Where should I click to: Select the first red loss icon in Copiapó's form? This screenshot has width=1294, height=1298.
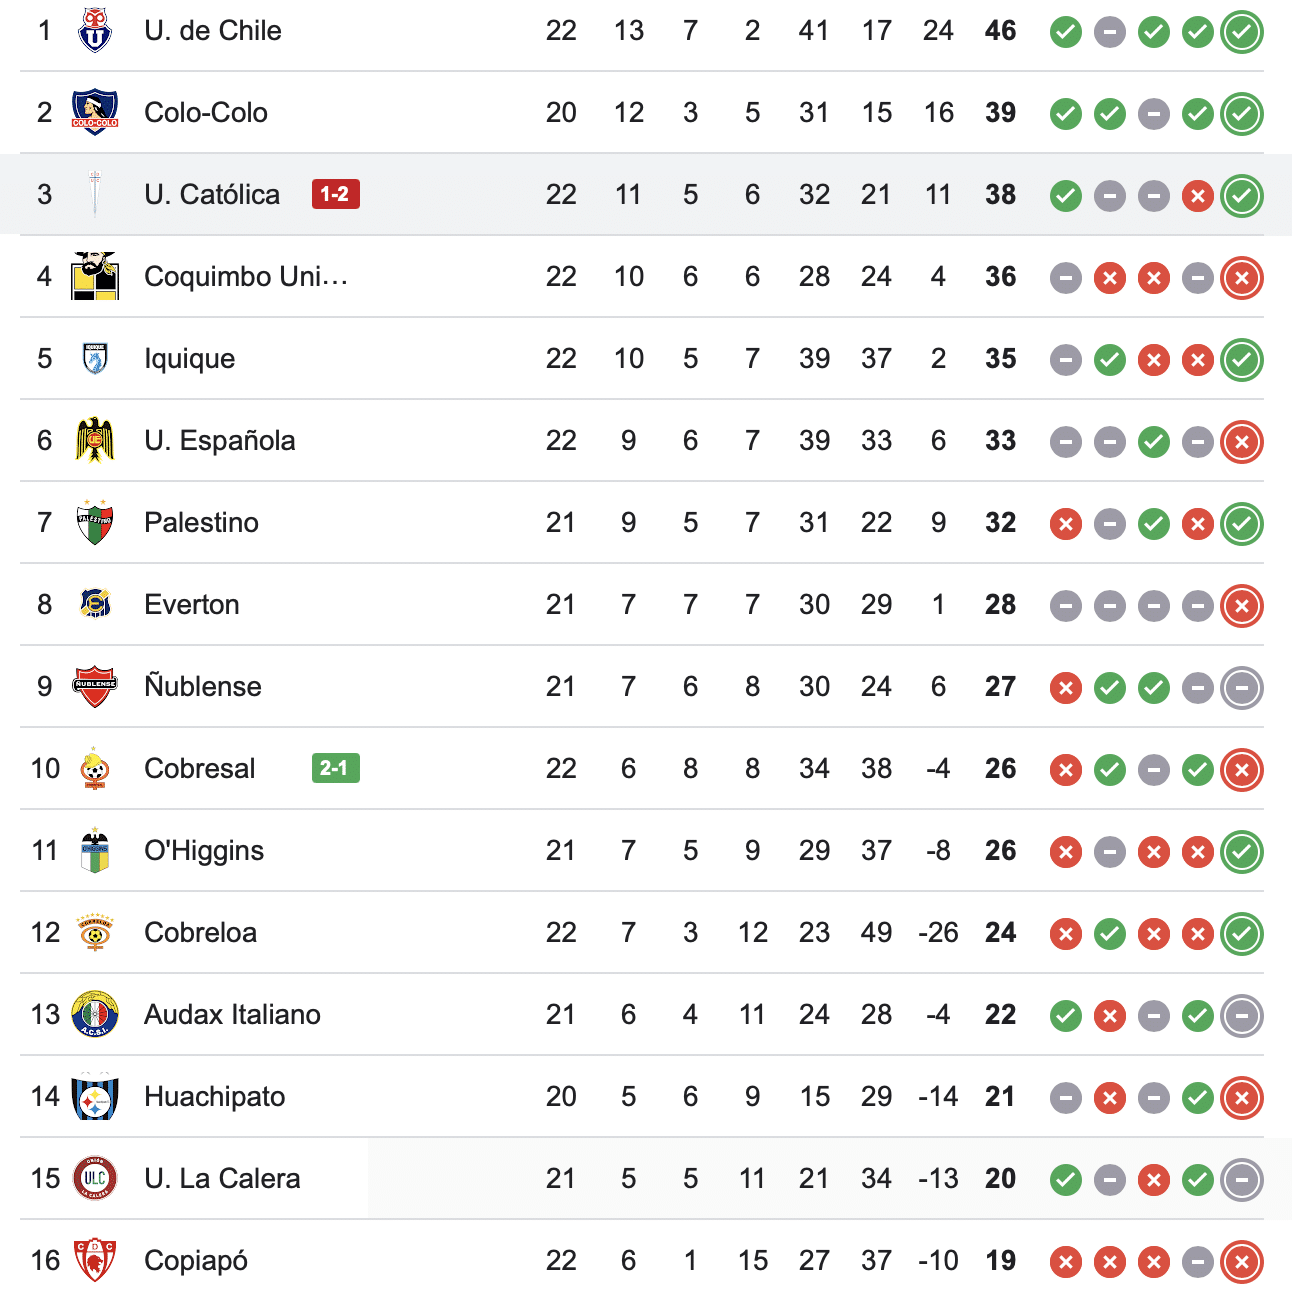coord(1065,1260)
